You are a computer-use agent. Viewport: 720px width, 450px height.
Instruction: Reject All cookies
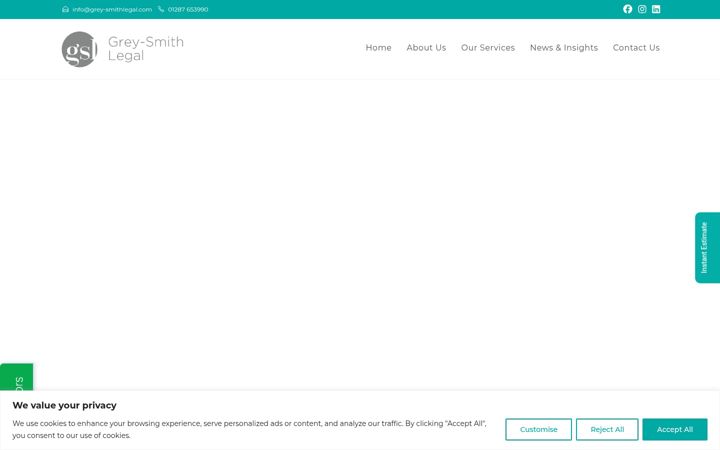point(607,429)
